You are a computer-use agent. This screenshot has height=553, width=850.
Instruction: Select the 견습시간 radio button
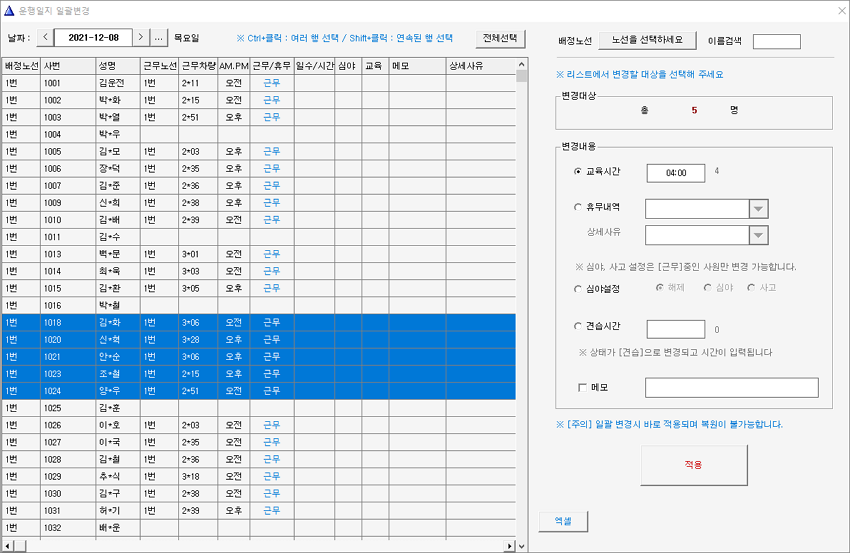coord(578,326)
